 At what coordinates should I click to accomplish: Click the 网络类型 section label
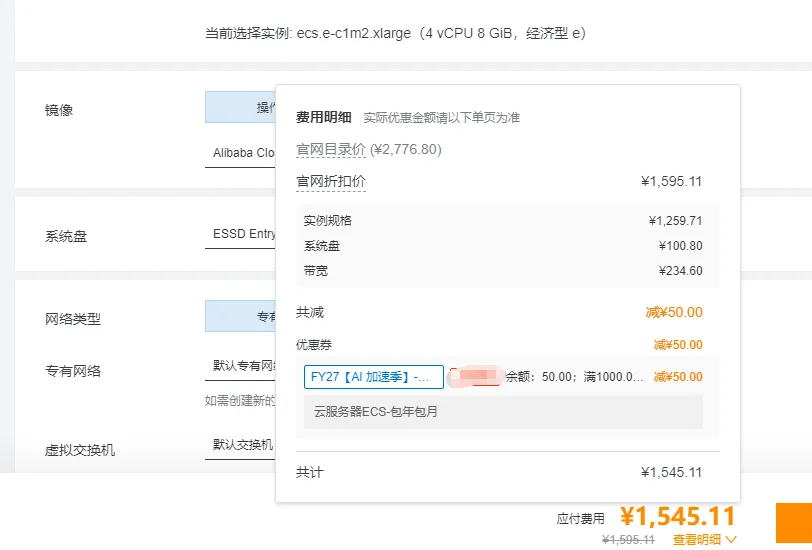[x=73, y=319]
